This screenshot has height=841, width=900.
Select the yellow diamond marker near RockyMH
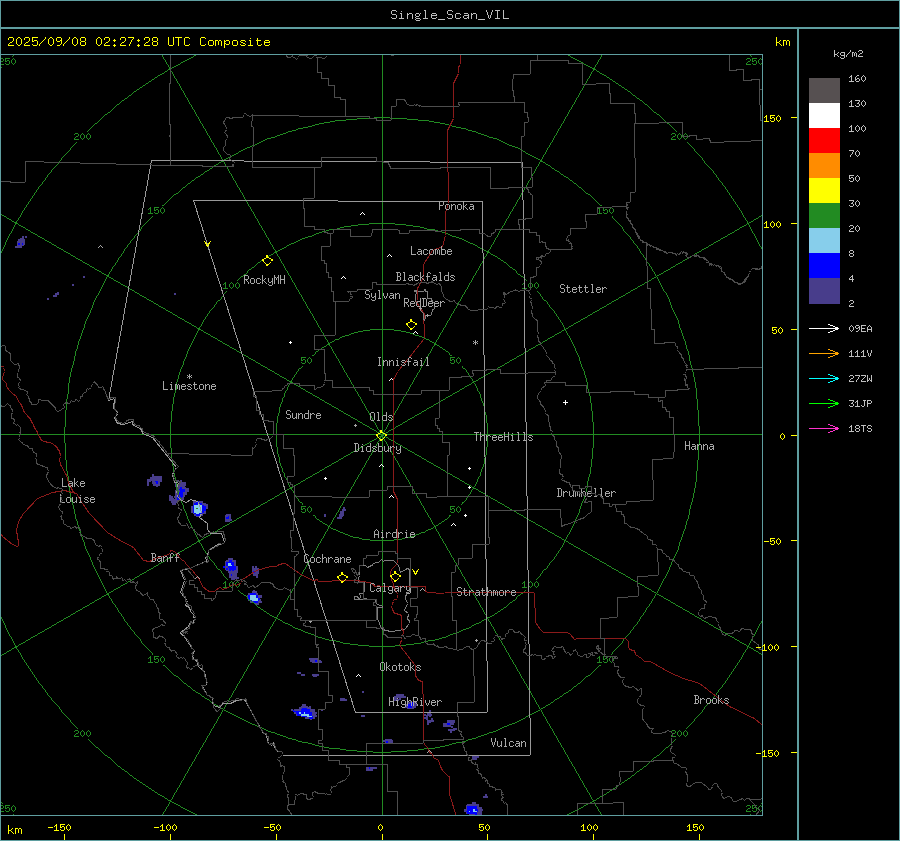pos(267,261)
